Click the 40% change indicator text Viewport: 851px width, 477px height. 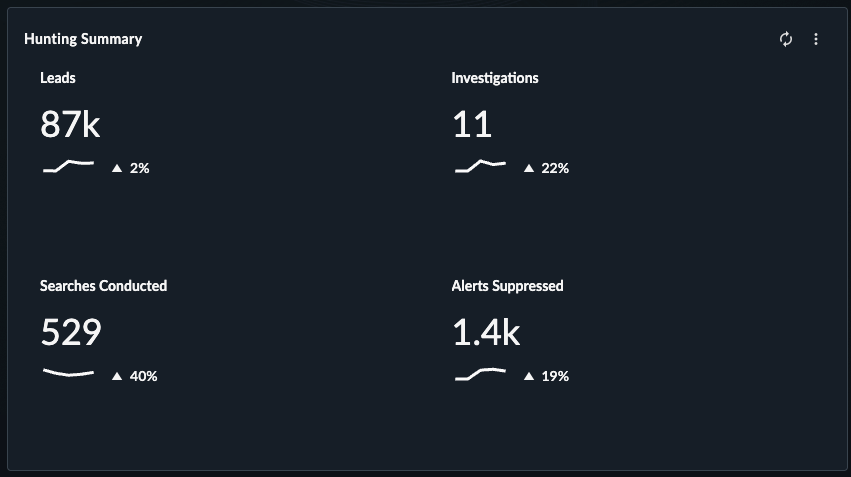tap(143, 376)
